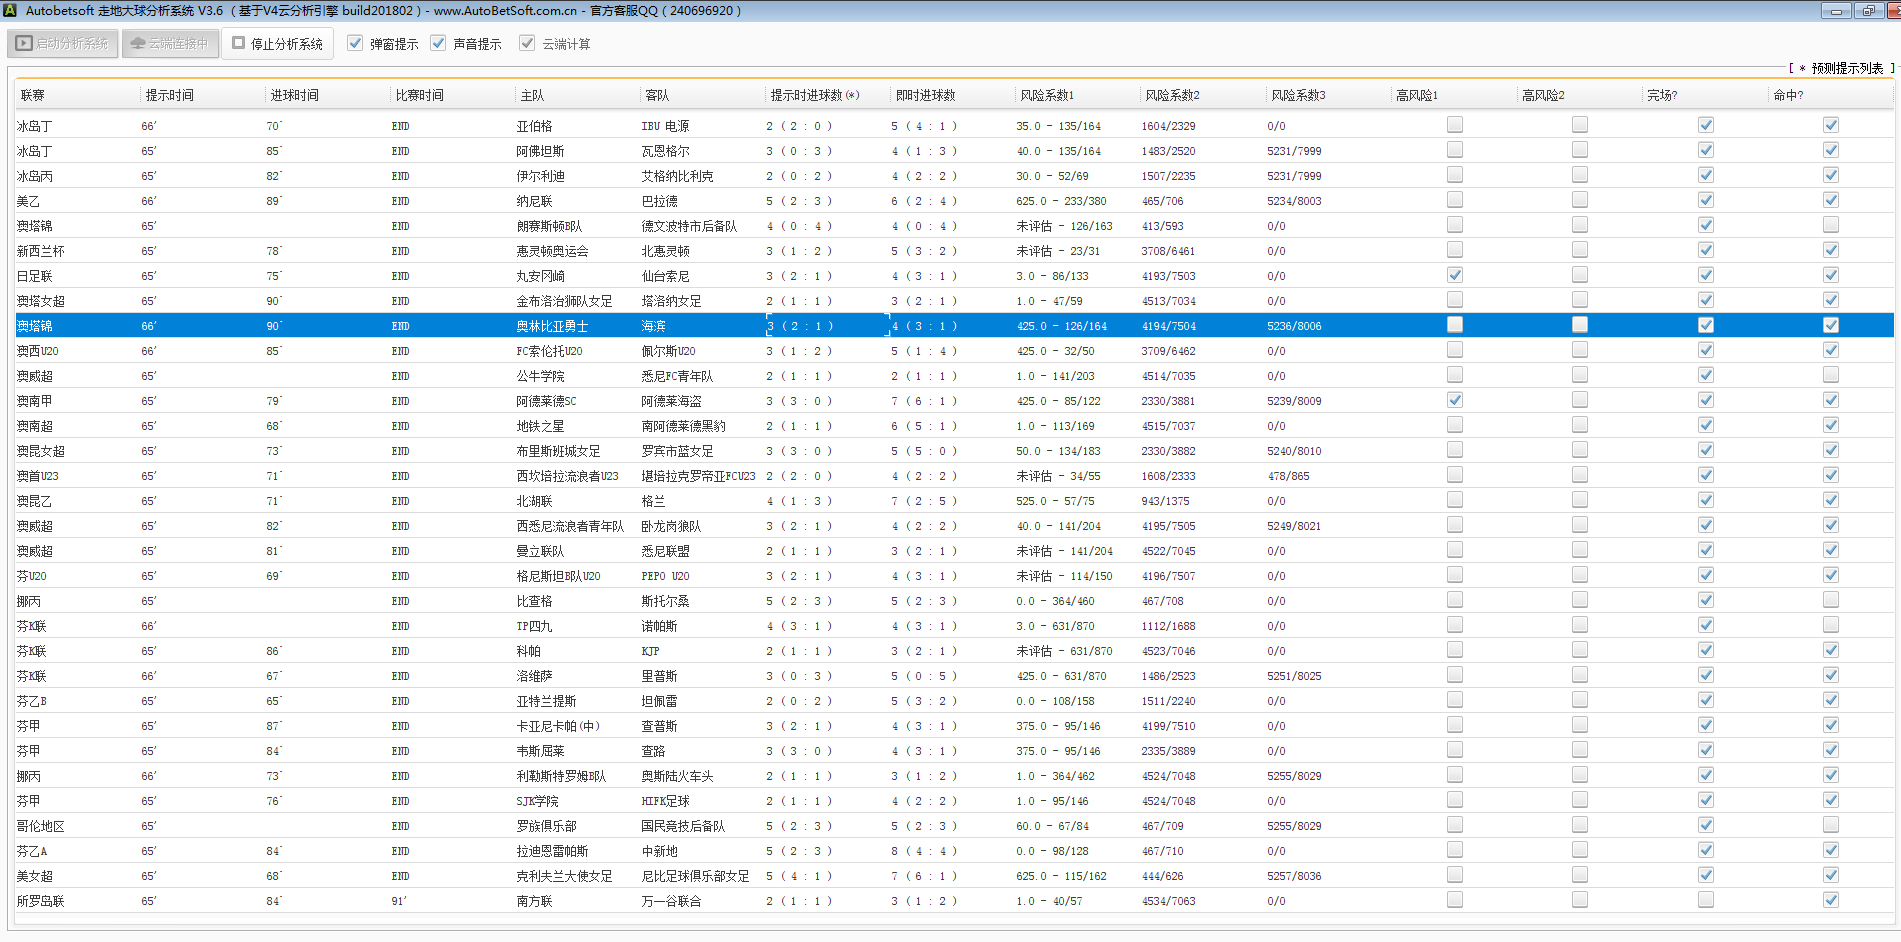1901x942 pixels.
Task: Click the 预测提示列表 label
Action: 1846,68
